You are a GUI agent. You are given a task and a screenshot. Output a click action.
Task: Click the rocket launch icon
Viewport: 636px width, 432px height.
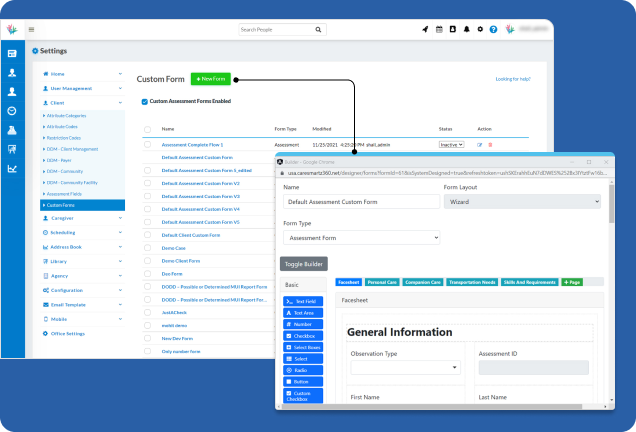coord(425,30)
